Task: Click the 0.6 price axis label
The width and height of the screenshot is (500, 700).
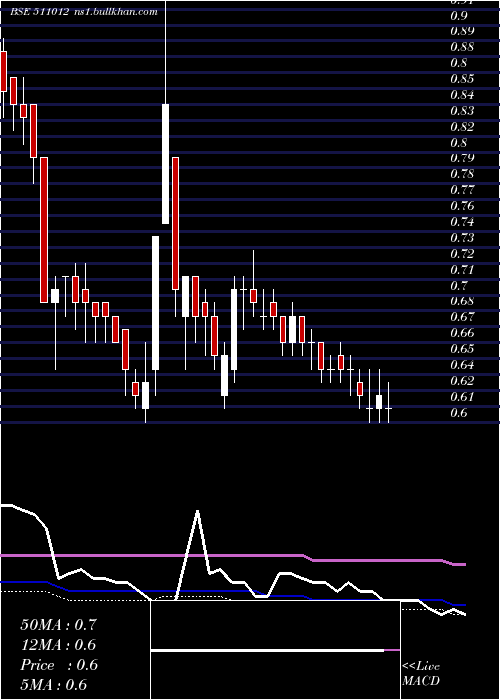Action: coord(458,413)
